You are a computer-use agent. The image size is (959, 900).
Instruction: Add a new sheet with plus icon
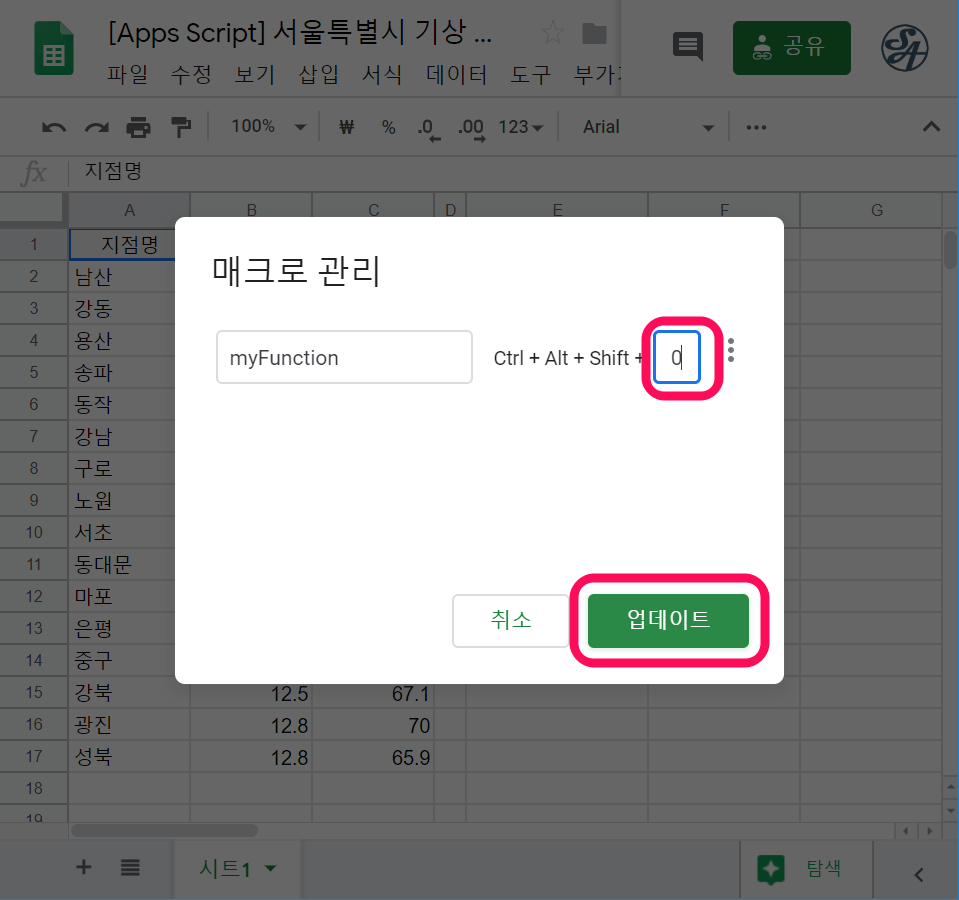click(x=84, y=867)
